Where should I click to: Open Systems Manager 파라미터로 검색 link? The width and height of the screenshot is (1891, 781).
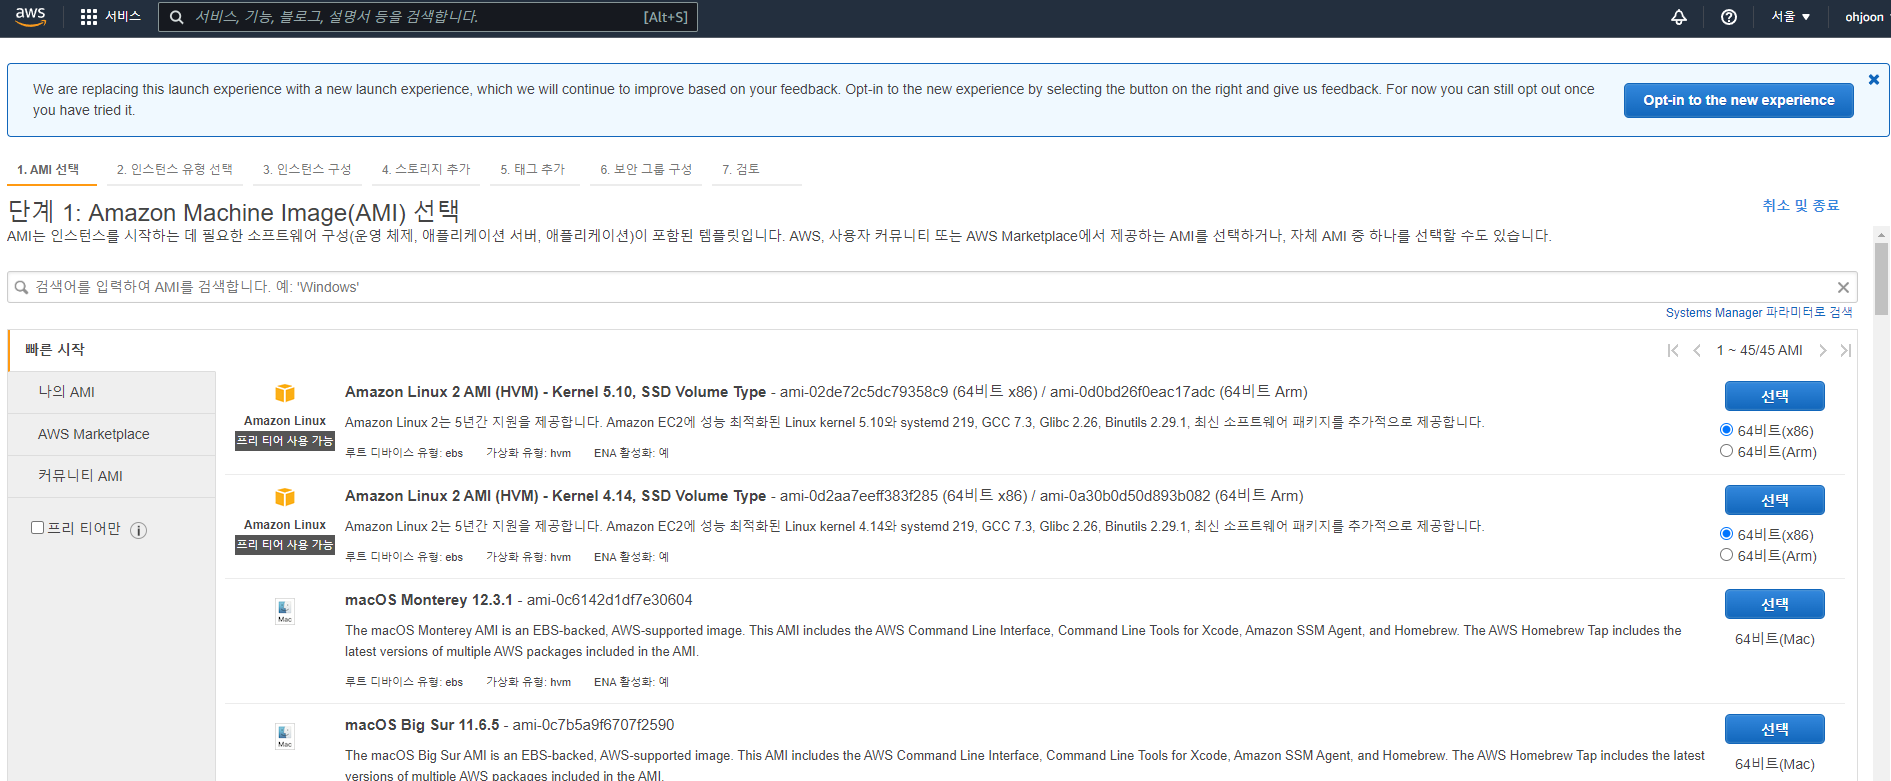click(1759, 313)
